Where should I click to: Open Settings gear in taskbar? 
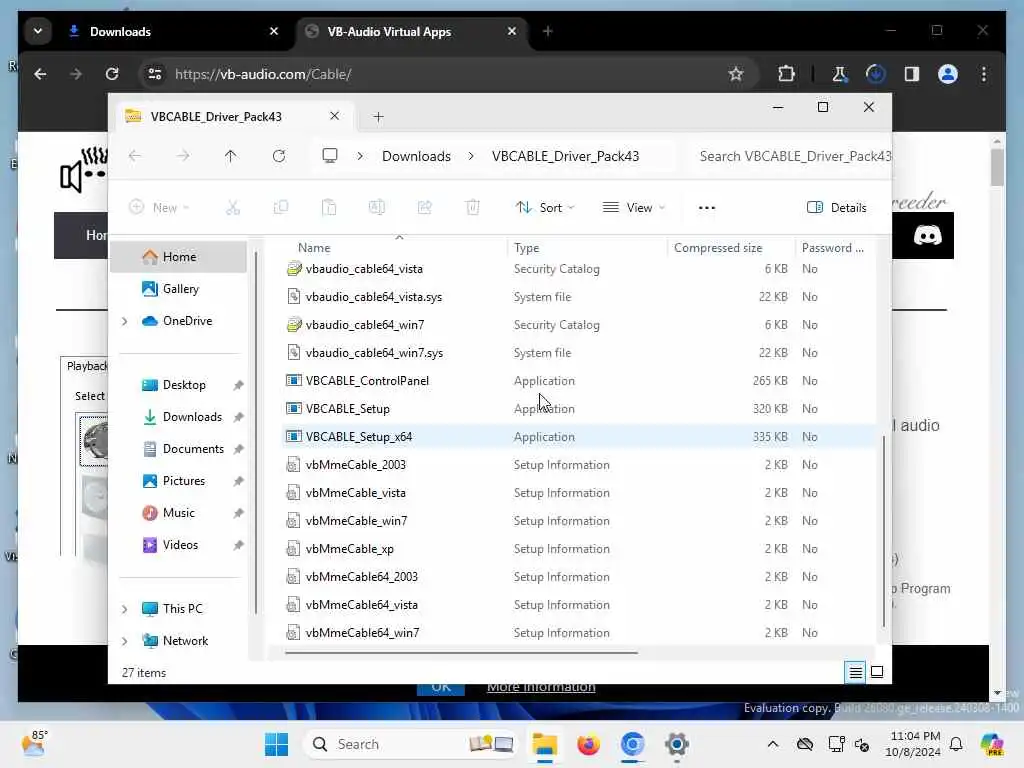click(677, 744)
